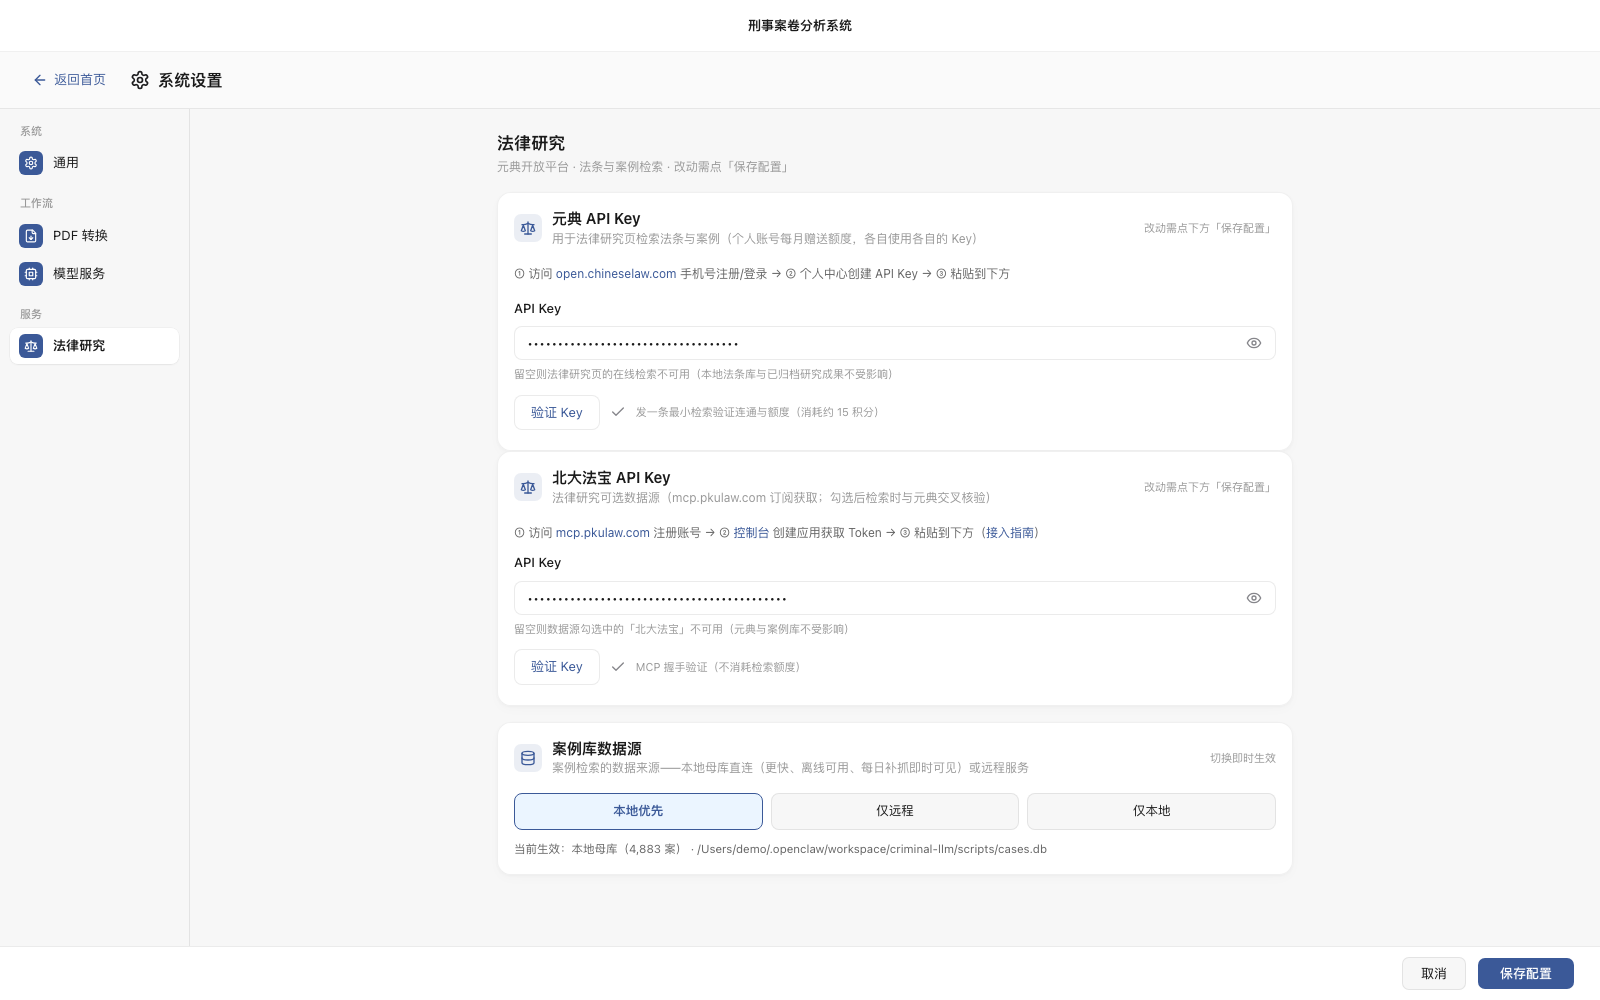Click the 刑事案卷分析系统 window title
Viewport: 1600px width, 1000px height.
point(800,26)
